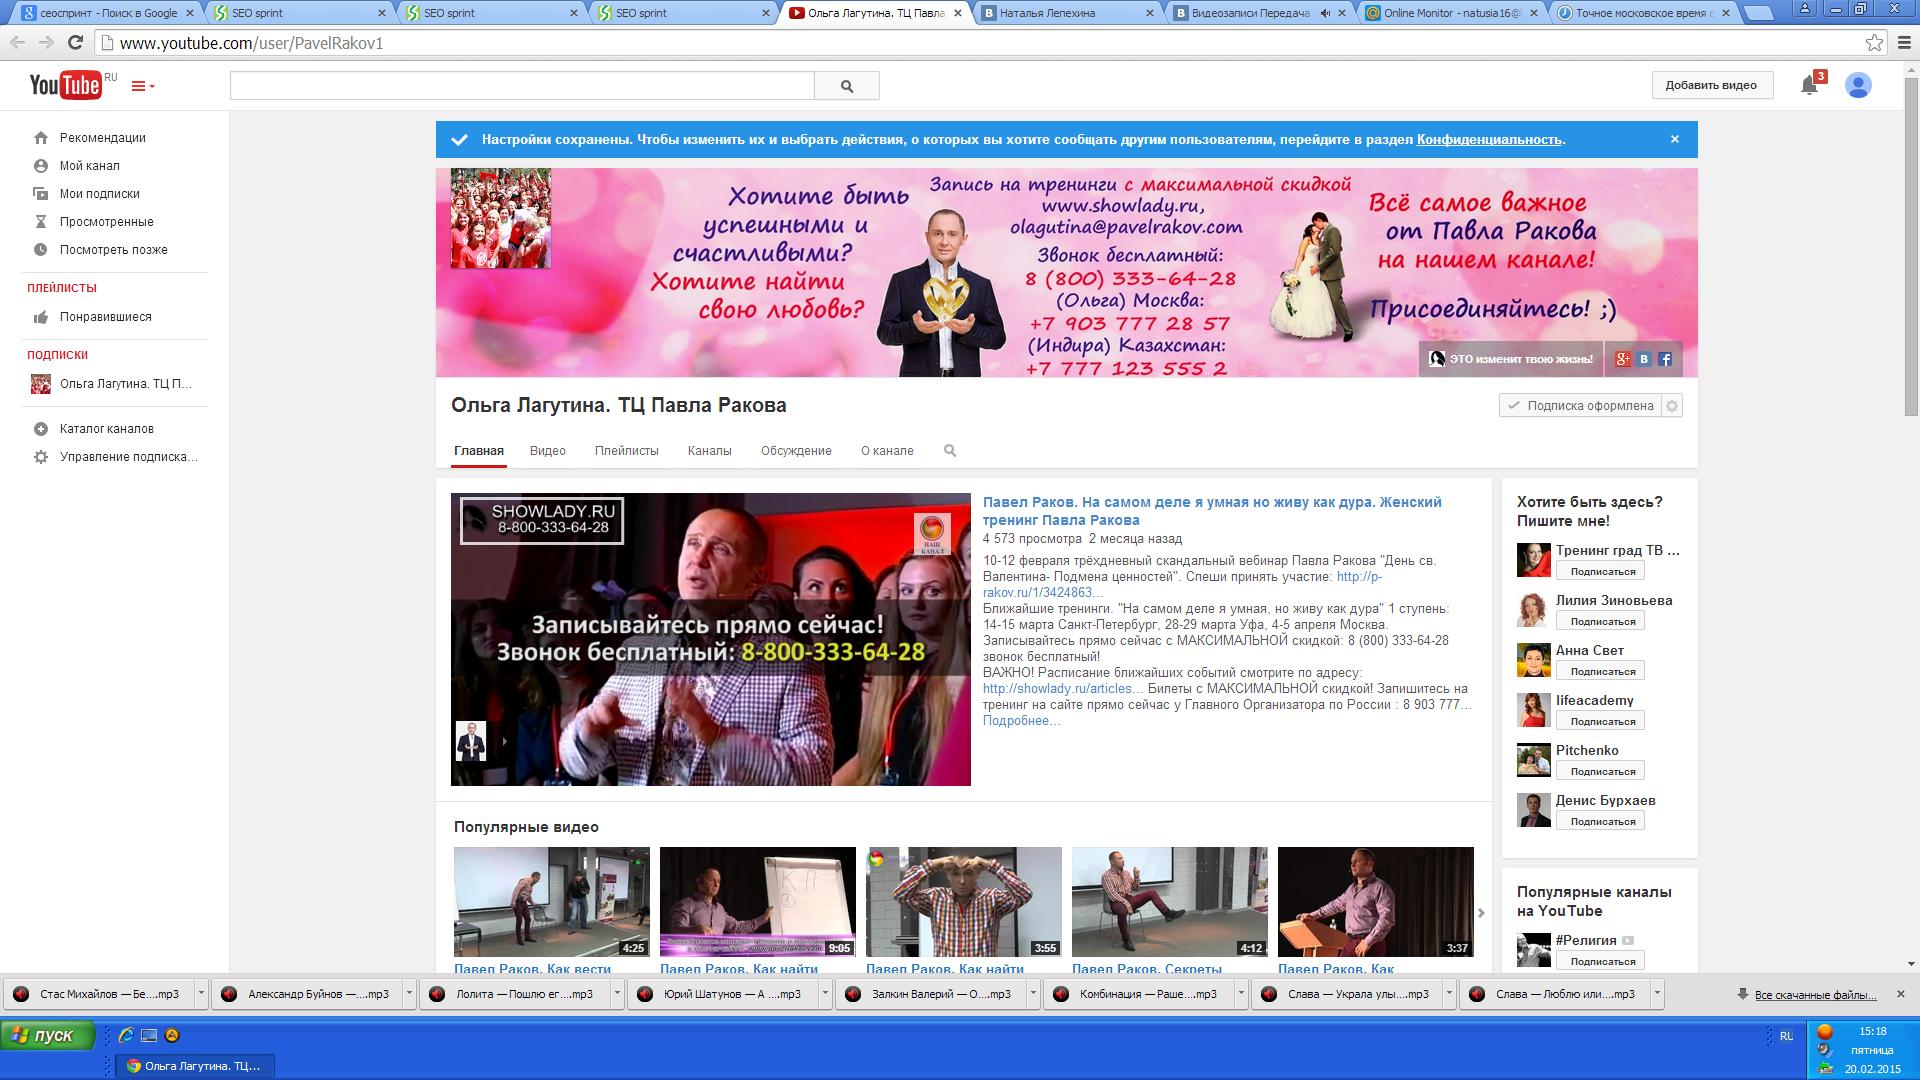The width and height of the screenshot is (1920, 1080).
Task: Open subscription settings gear
Action: click(x=1672, y=406)
